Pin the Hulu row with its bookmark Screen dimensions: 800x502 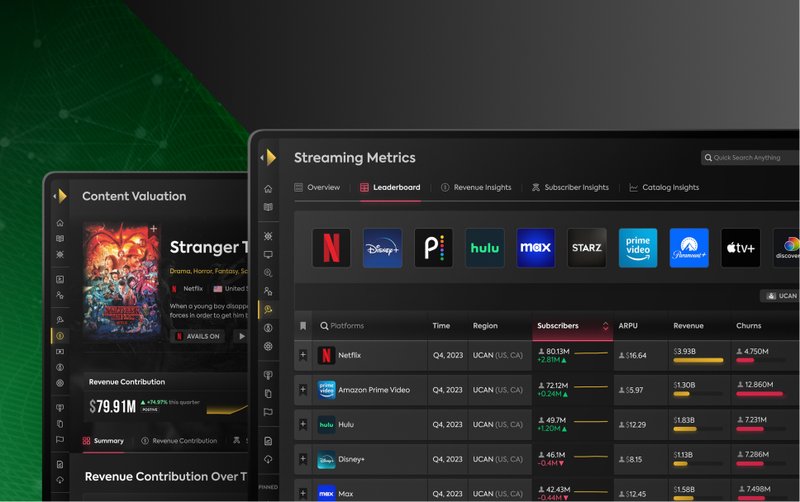[x=303, y=424]
